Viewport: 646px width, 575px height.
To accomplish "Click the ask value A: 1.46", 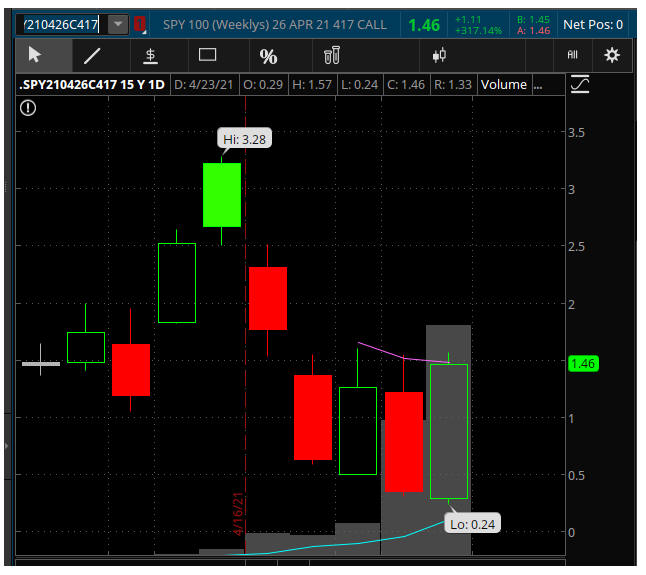I will [533, 30].
